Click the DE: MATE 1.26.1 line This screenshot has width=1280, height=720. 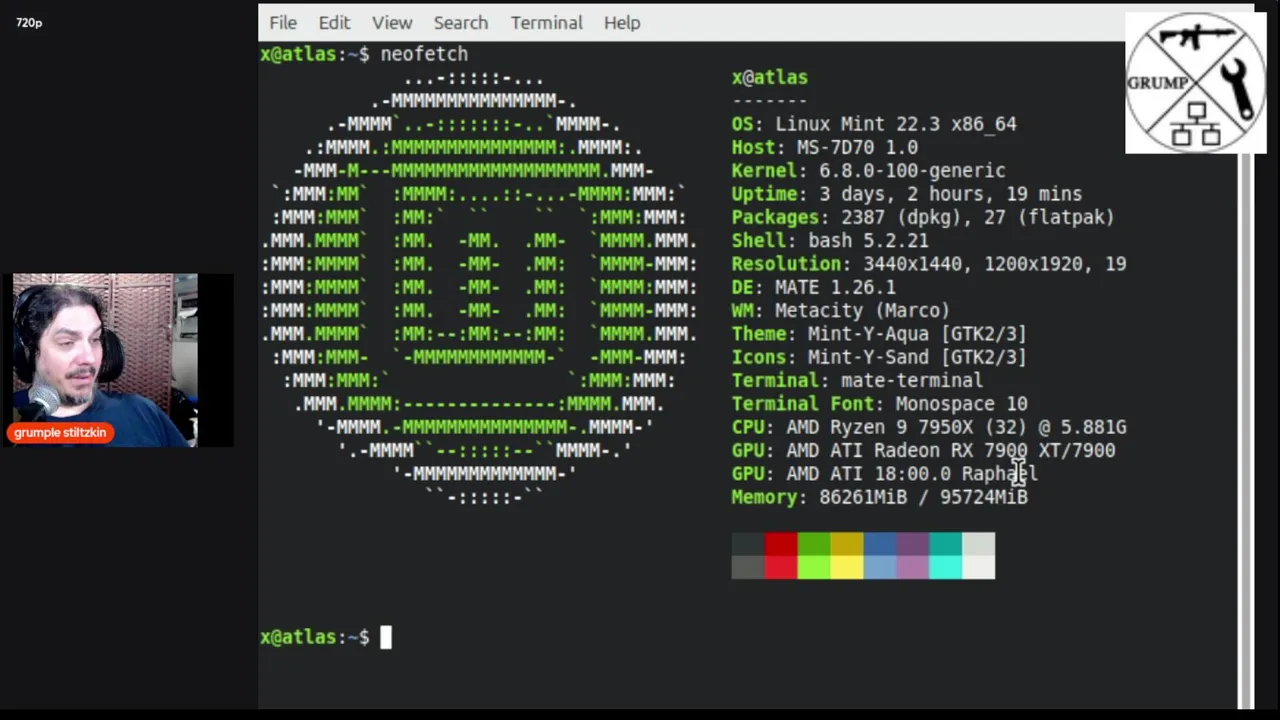click(x=813, y=287)
